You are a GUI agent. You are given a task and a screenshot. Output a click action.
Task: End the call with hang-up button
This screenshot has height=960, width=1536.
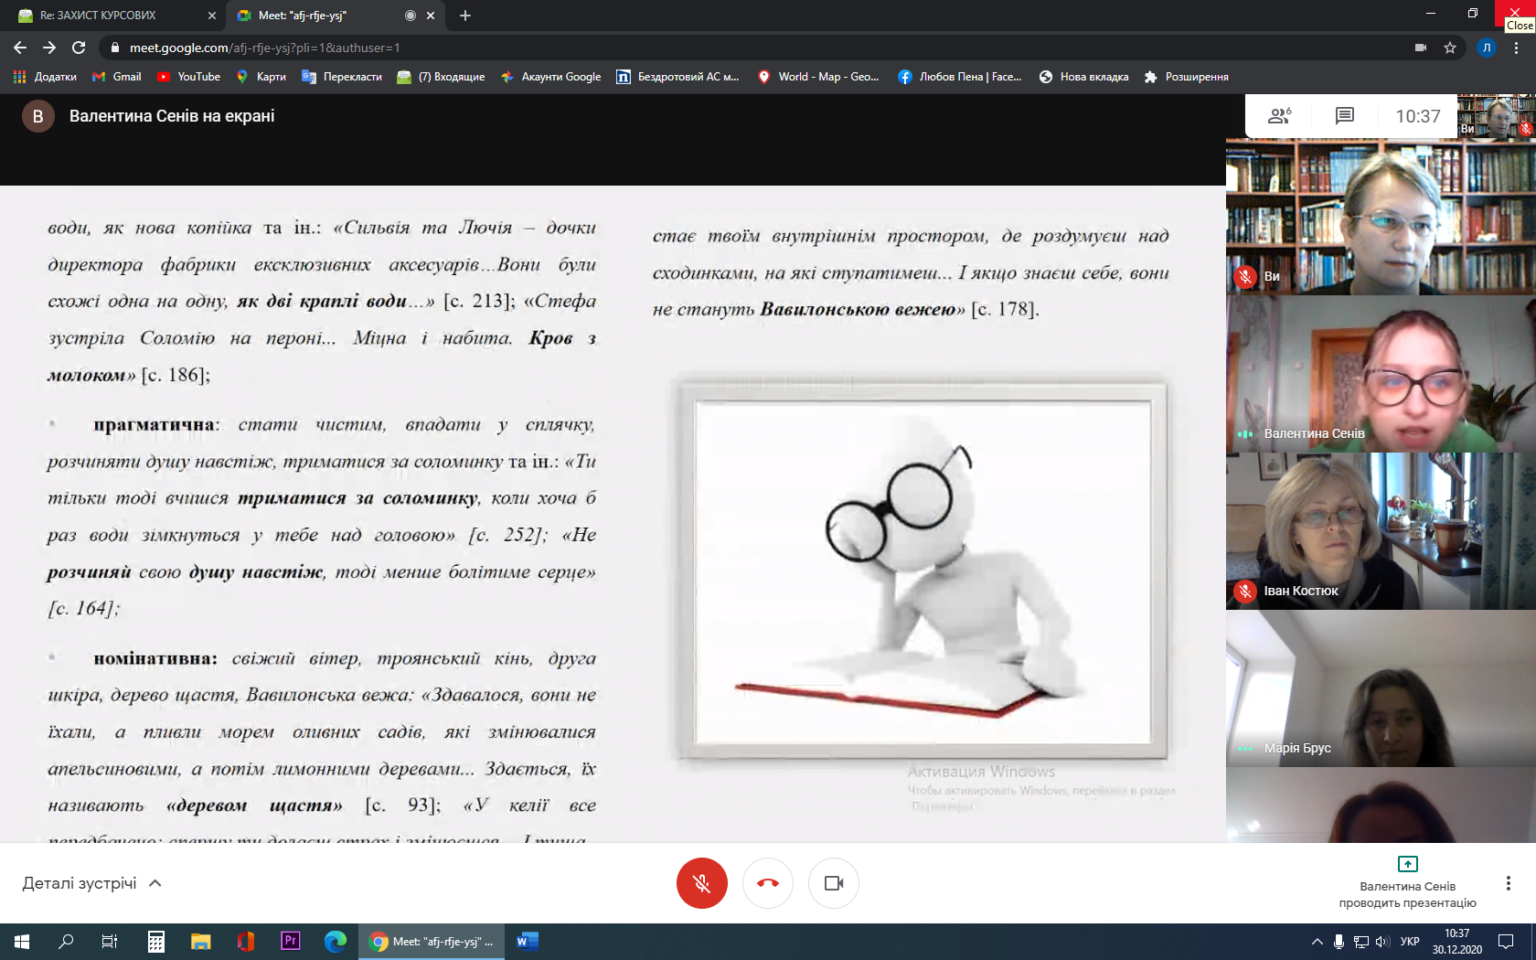click(768, 883)
